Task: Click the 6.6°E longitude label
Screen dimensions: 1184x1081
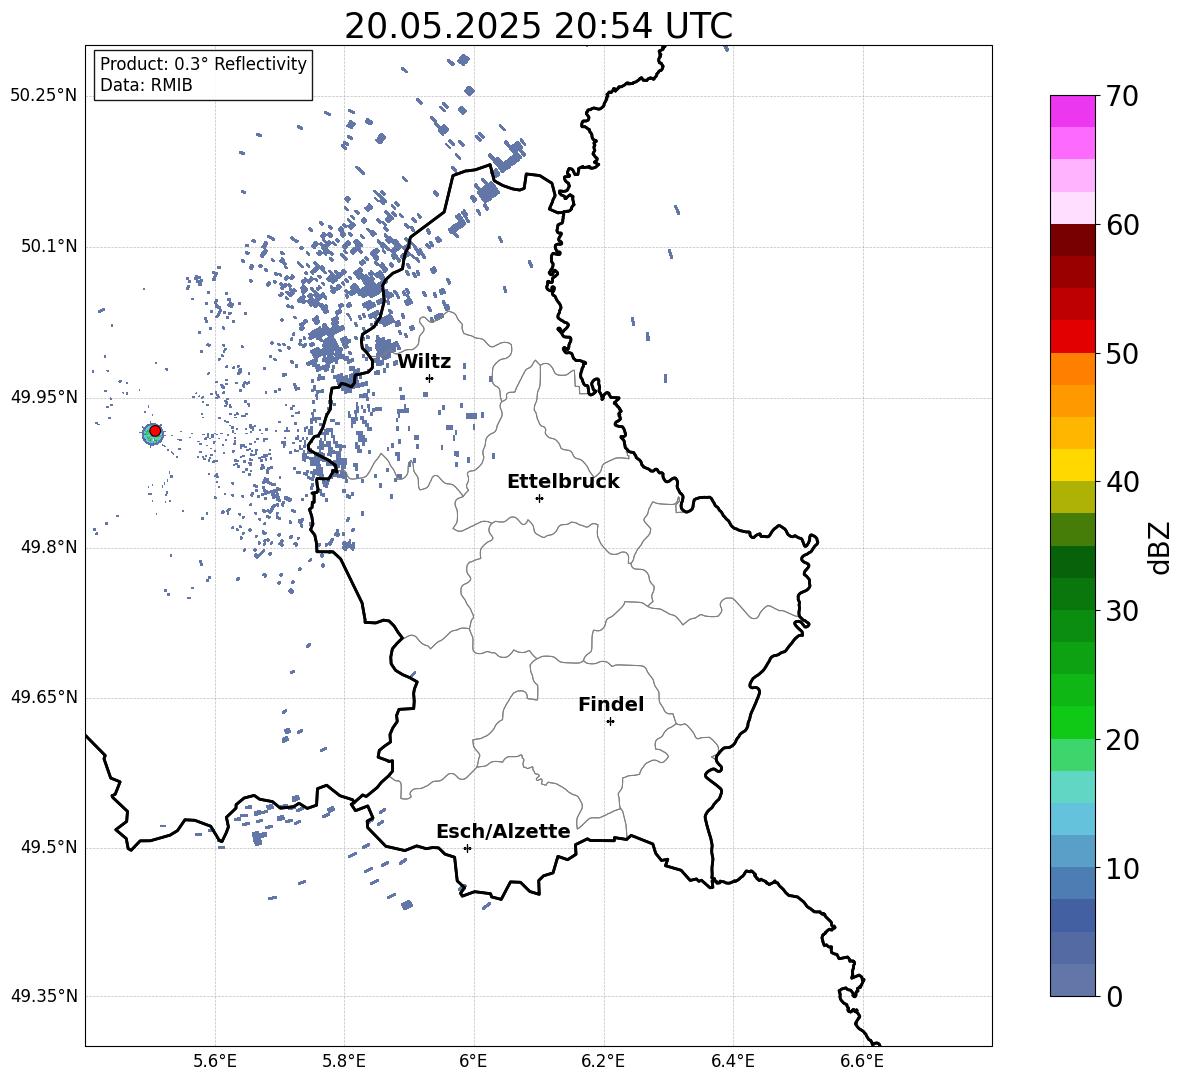Action: coord(862,1062)
